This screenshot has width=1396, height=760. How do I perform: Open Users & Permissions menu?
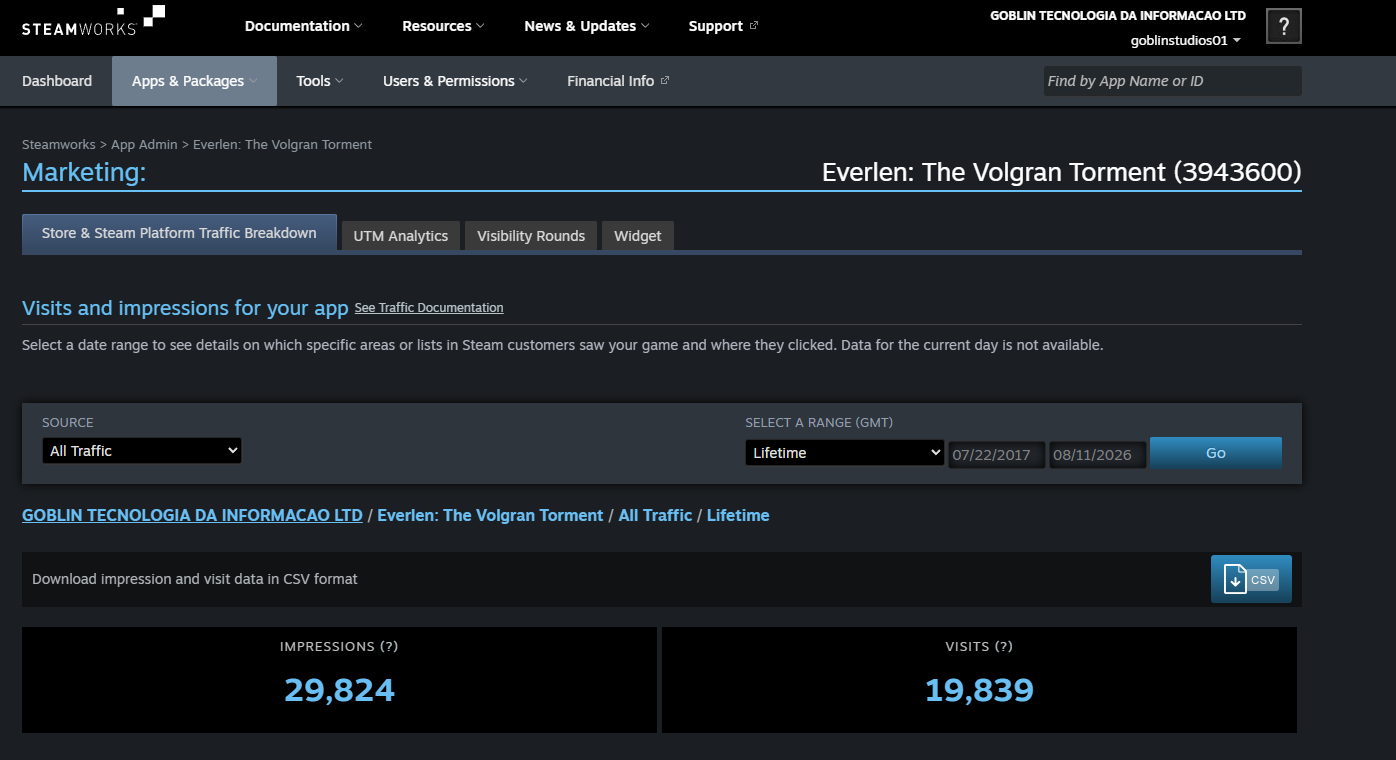[x=455, y=81]
